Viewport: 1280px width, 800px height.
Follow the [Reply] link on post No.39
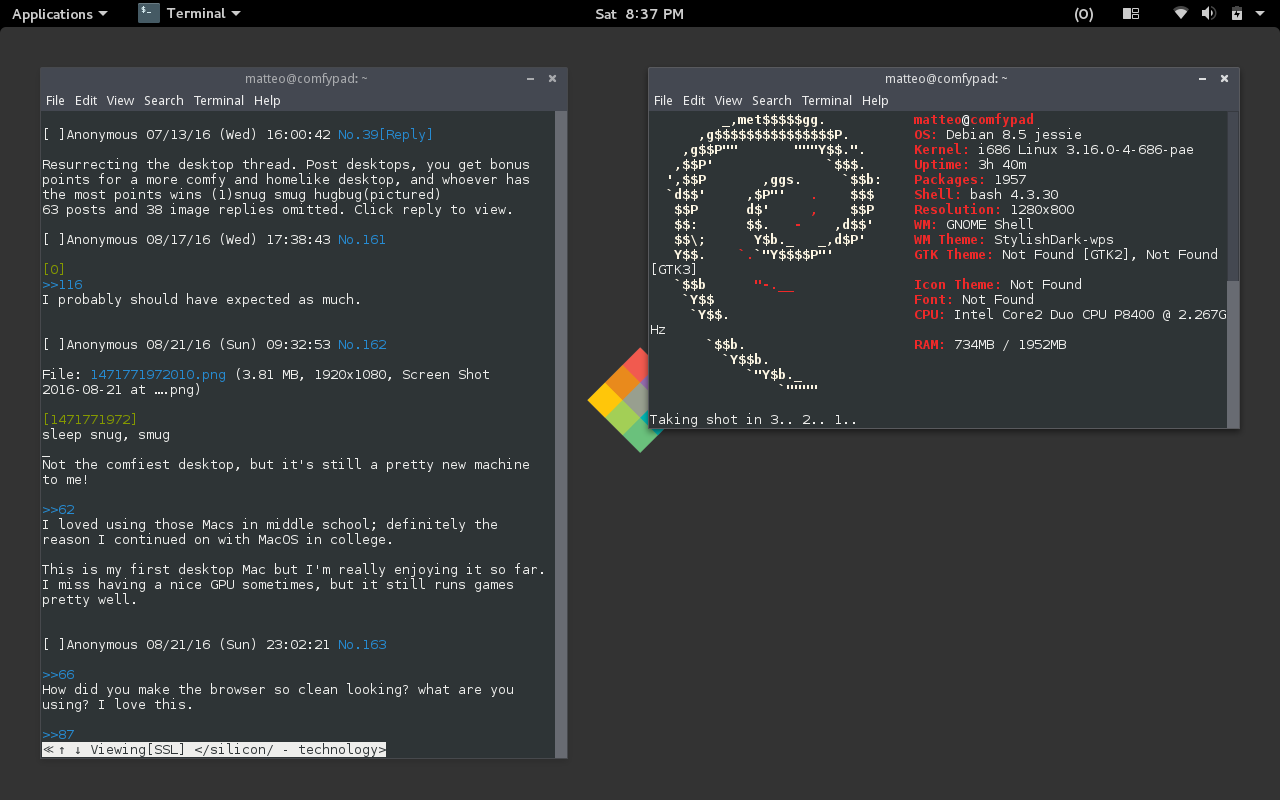406,135
